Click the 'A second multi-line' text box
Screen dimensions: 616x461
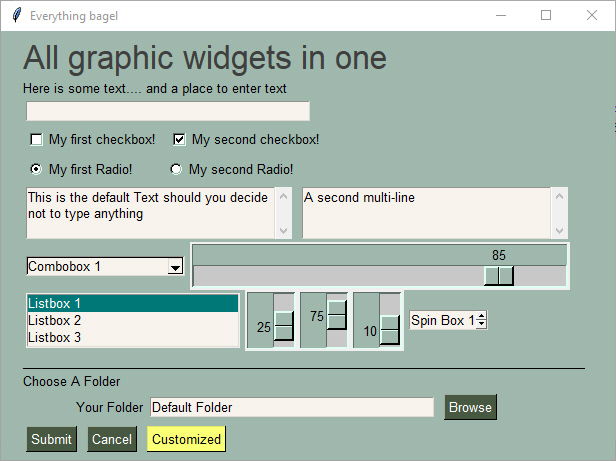click(x=426, y=213)
